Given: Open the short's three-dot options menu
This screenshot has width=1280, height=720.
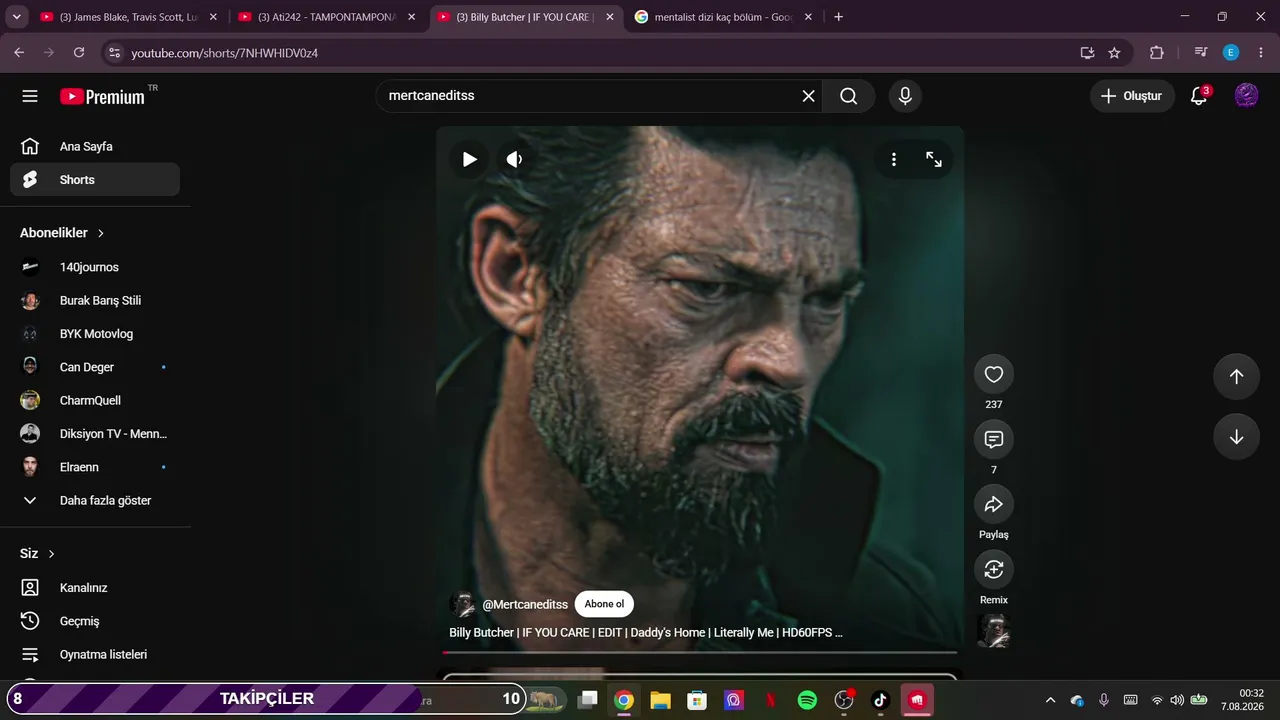Looking at the screenshot, I should (894, 159).
